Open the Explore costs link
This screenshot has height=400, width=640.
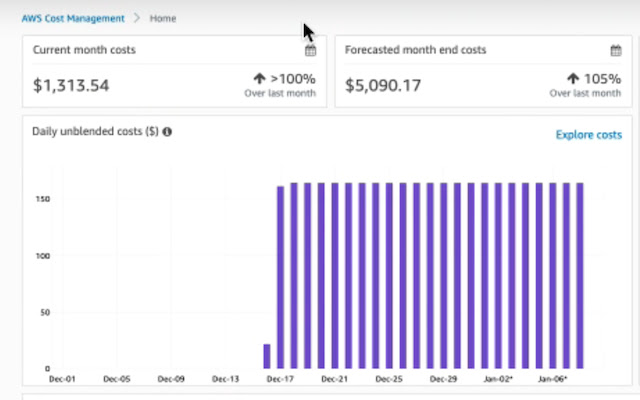(589, 135)
